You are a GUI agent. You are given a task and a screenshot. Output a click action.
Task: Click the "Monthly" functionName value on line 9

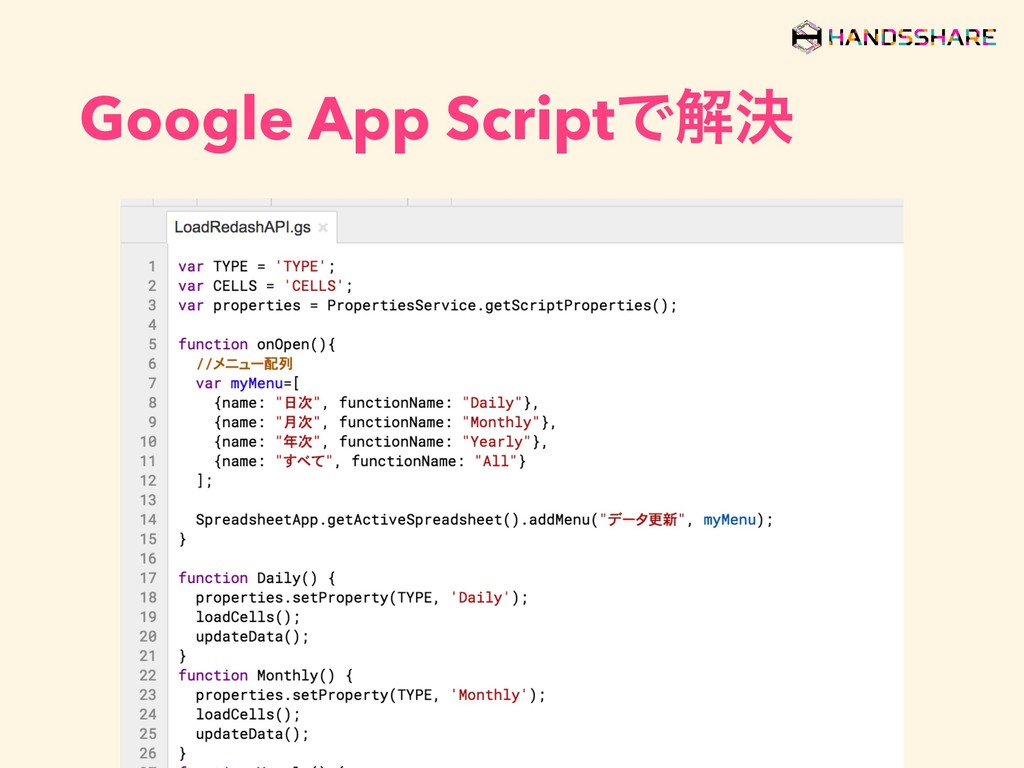tap(501, 423)
